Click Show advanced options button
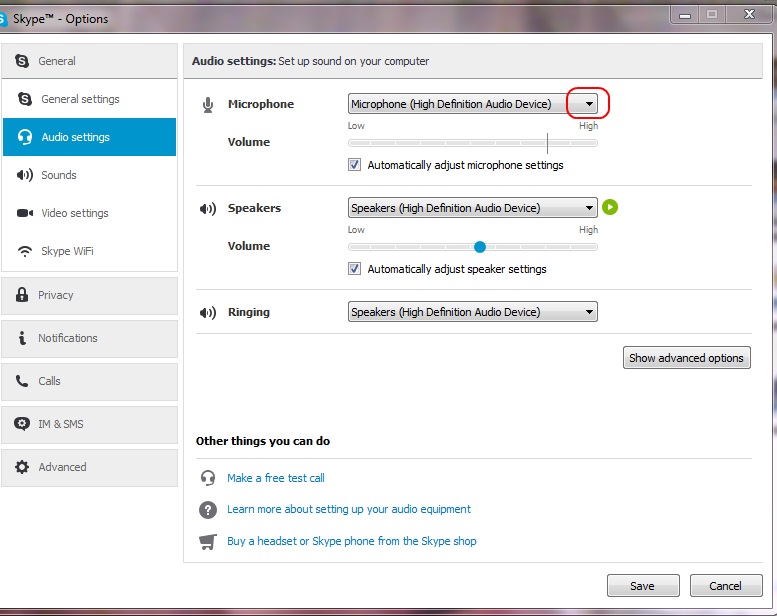 click(x=686, y=358)
